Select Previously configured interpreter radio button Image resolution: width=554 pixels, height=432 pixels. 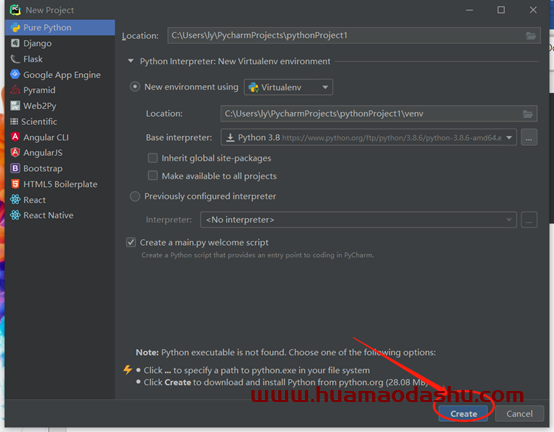pyautogui.click(x=135, y=196)
